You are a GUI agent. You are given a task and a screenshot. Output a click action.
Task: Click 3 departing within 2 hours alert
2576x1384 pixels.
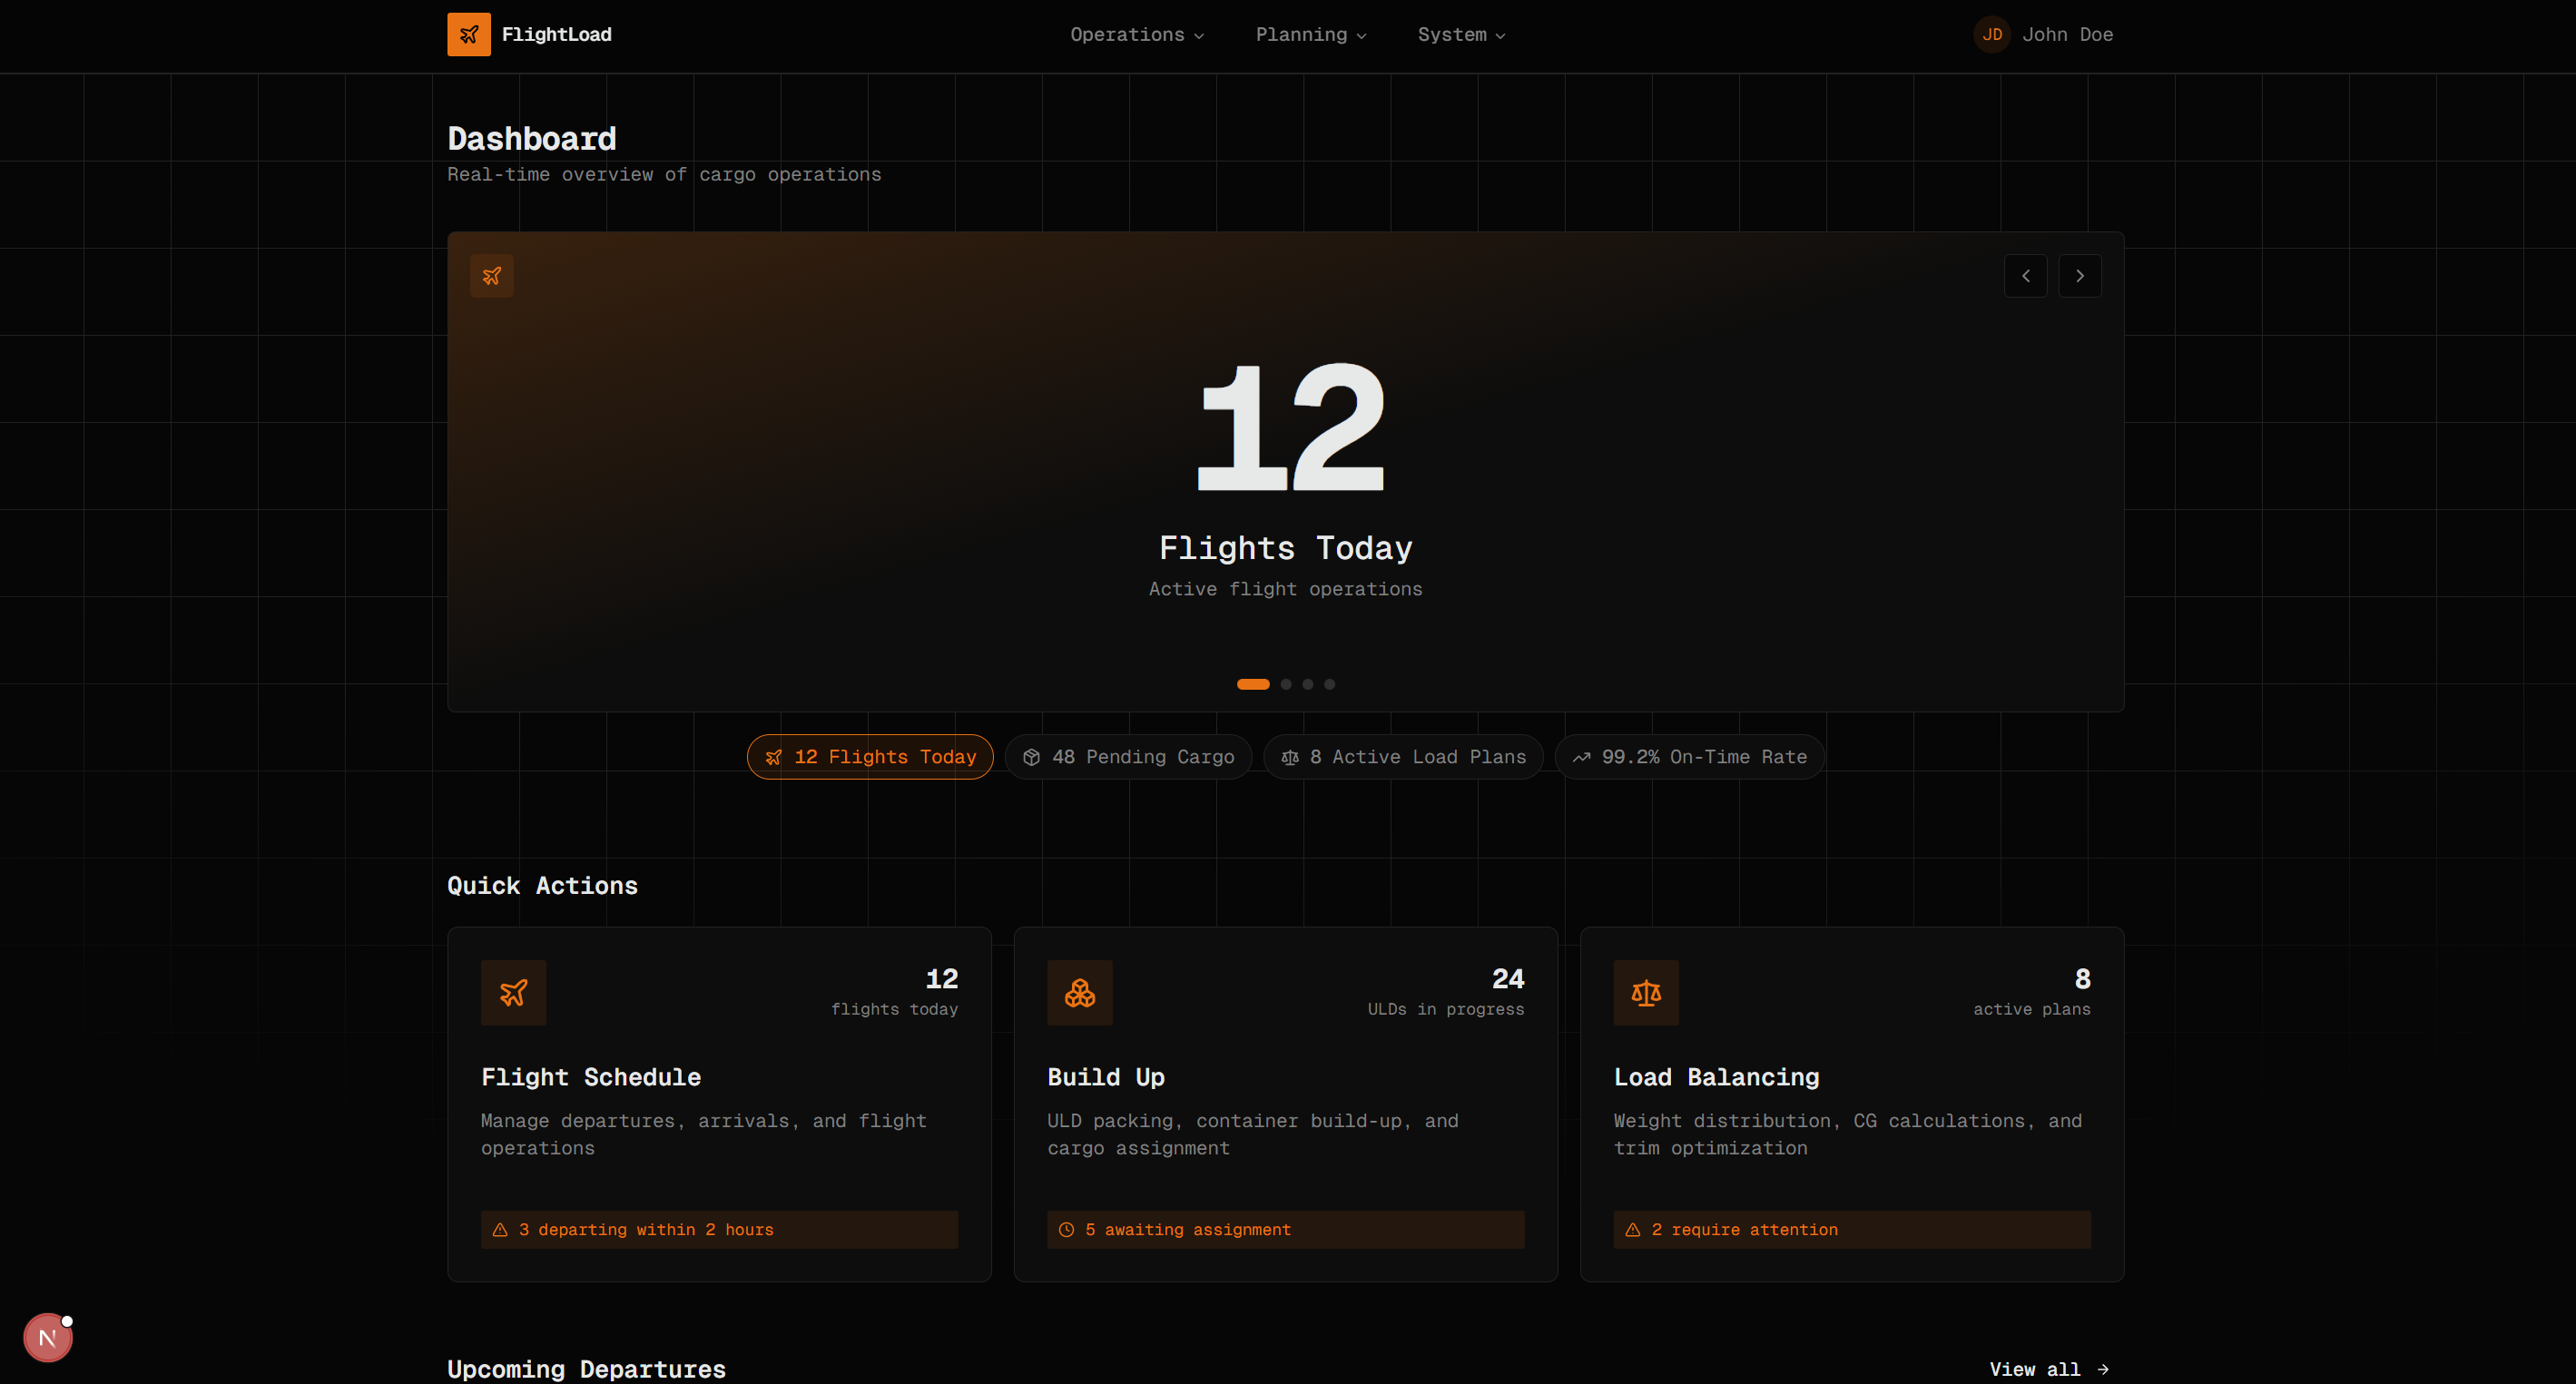coord(719,1229)
